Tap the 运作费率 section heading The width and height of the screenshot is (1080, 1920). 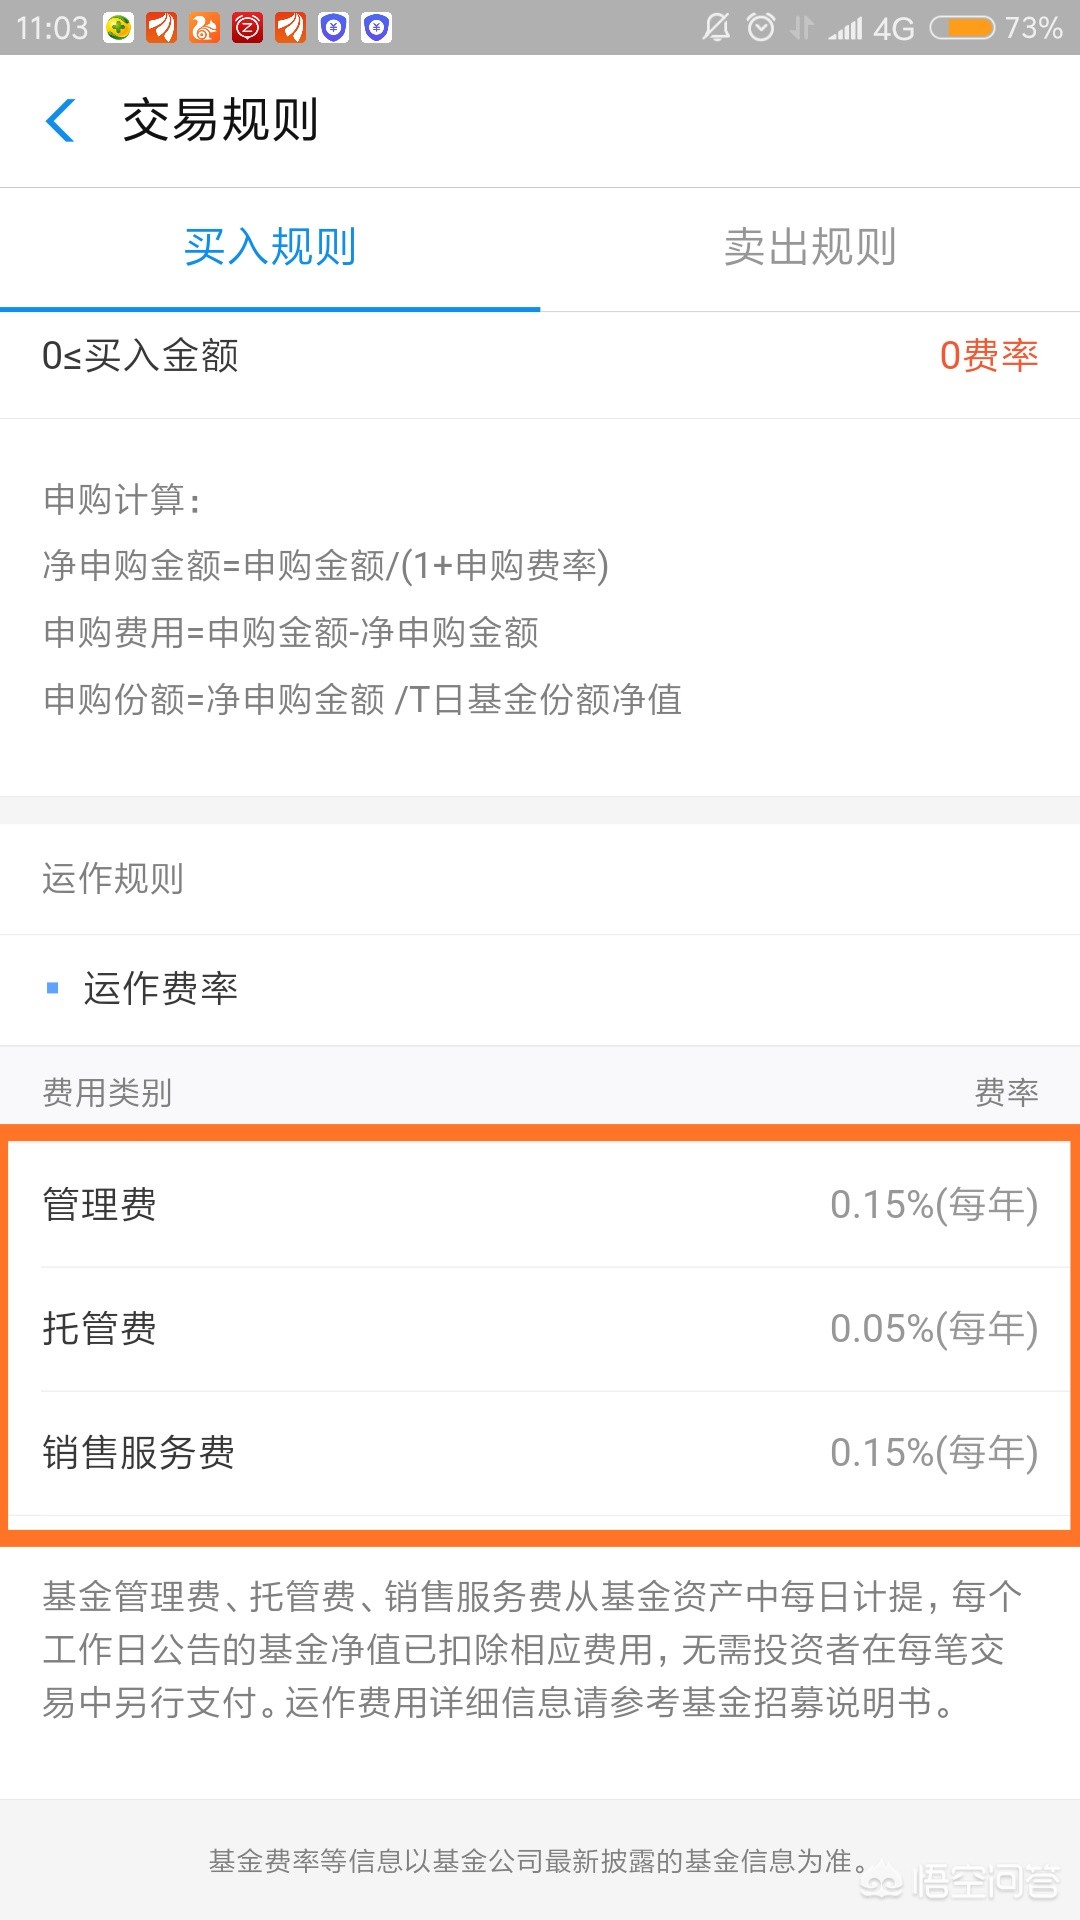coord(160,989)
